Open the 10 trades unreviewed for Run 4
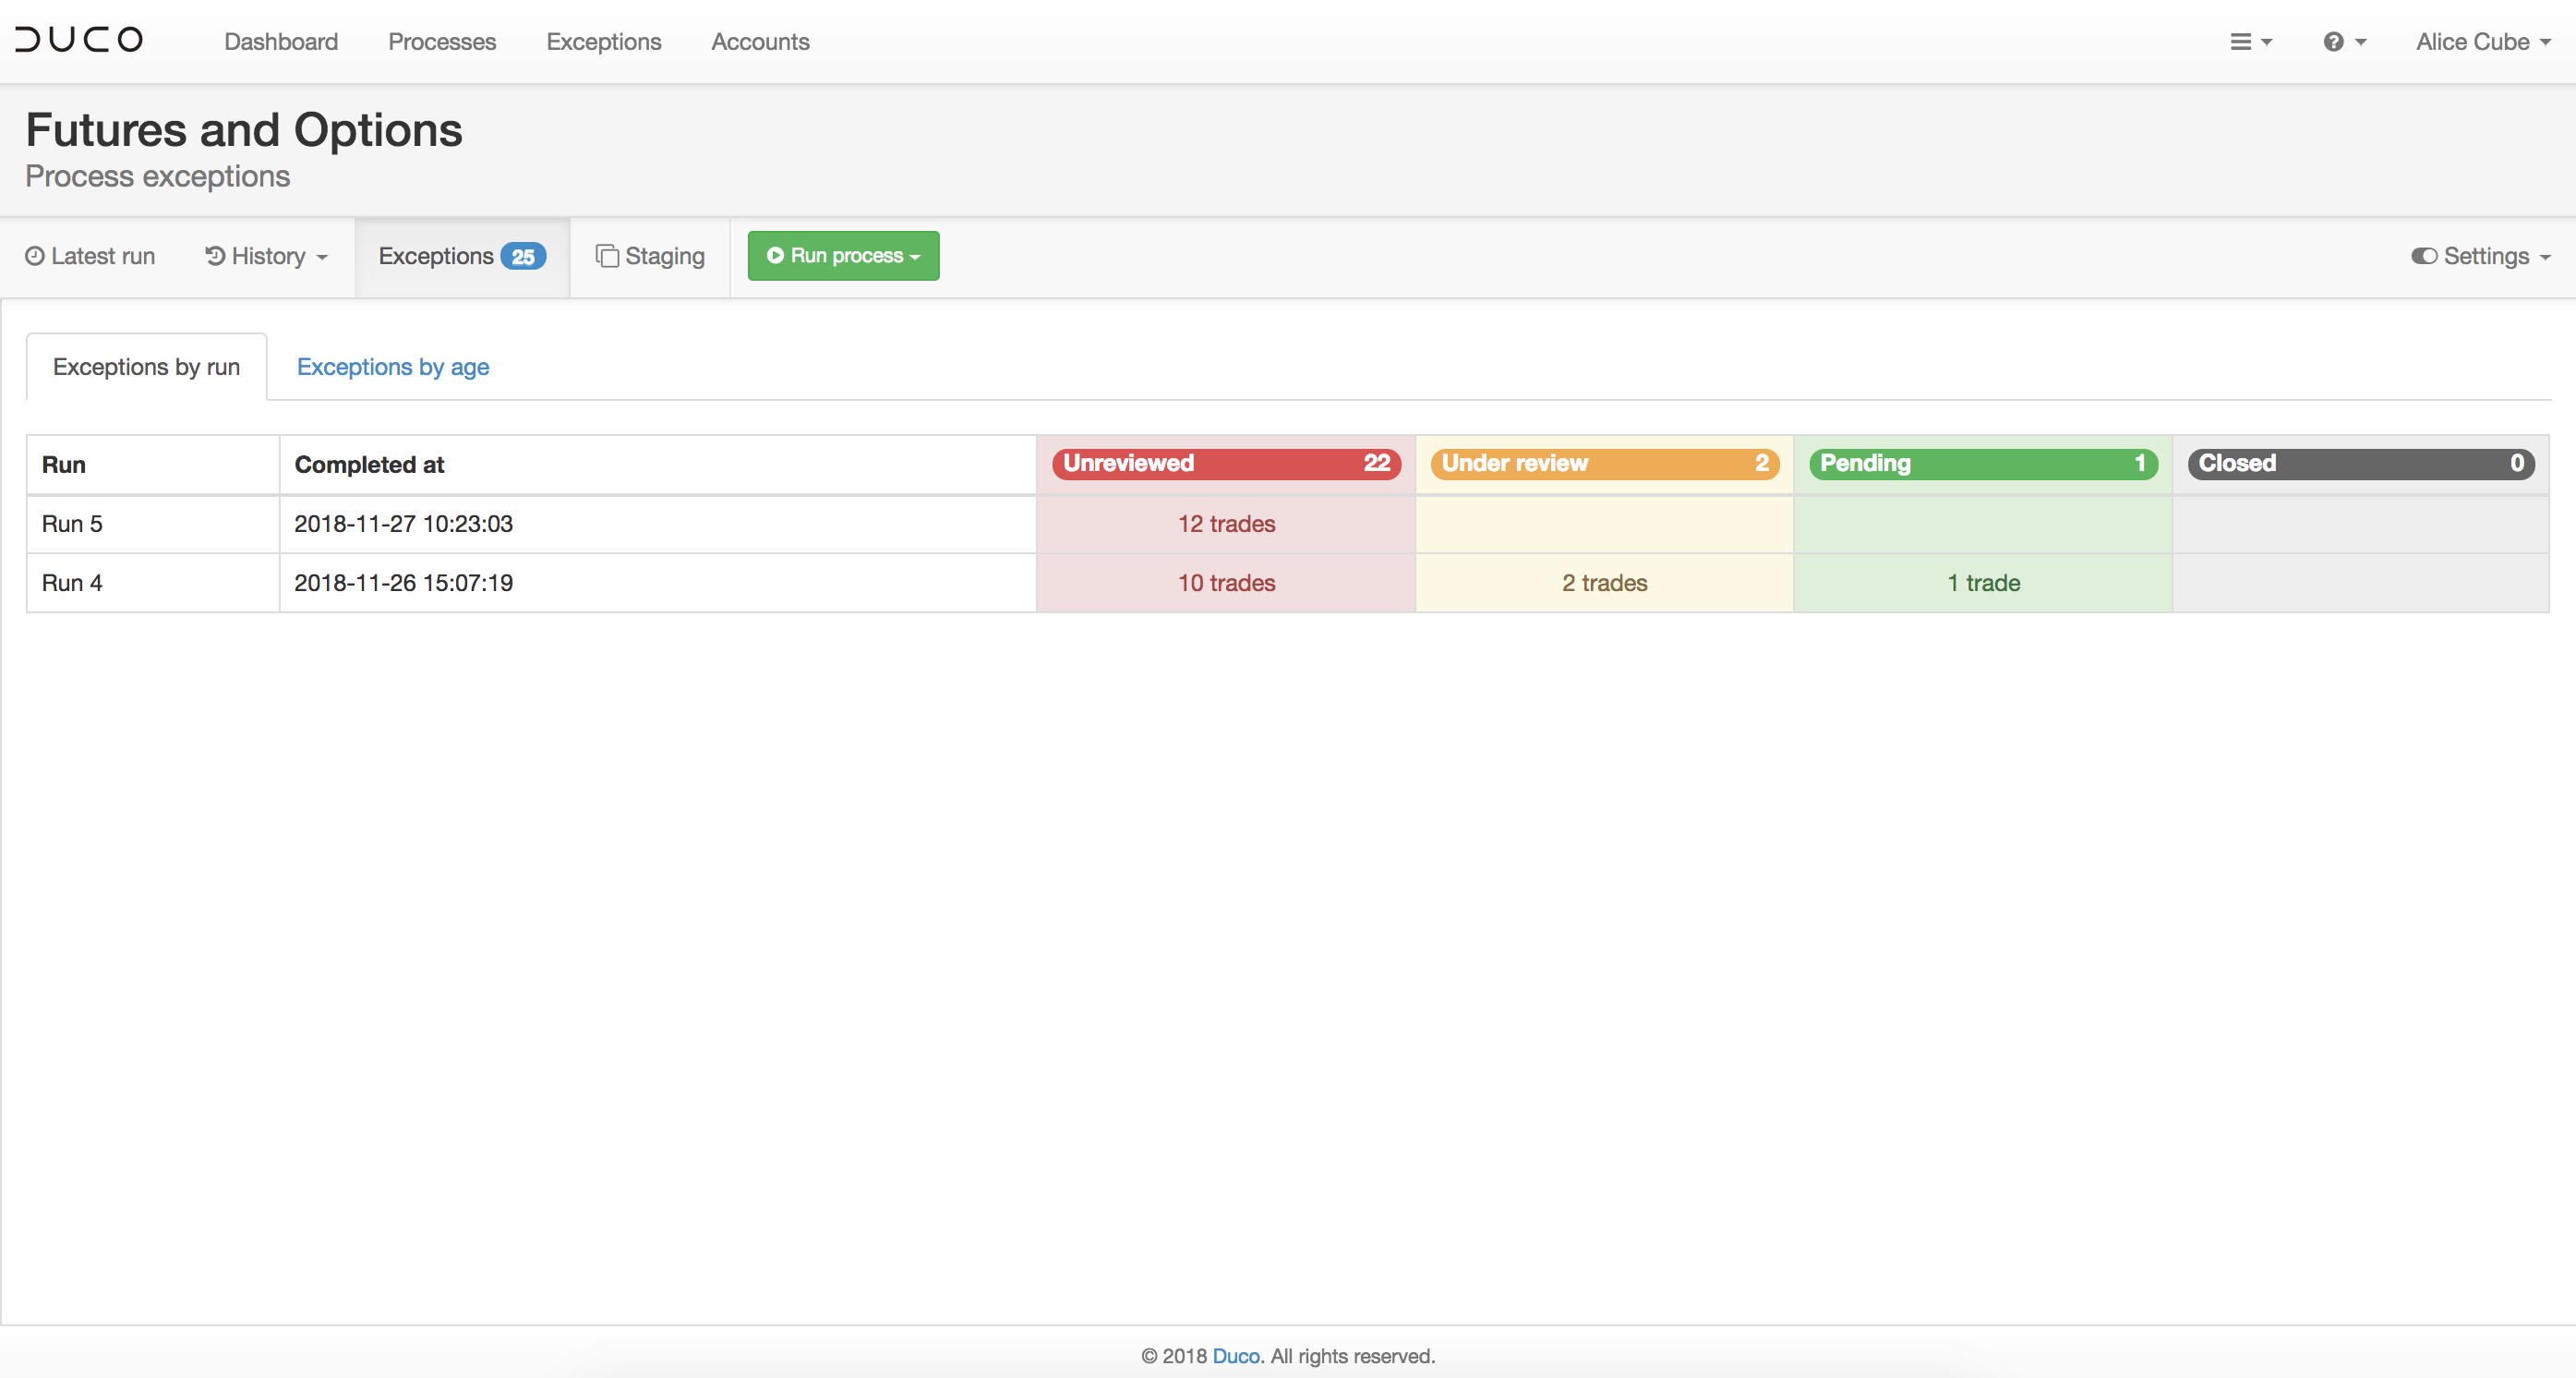Image resolution: width=2576 pixels, height=1378 pixels. [1227, 583]
